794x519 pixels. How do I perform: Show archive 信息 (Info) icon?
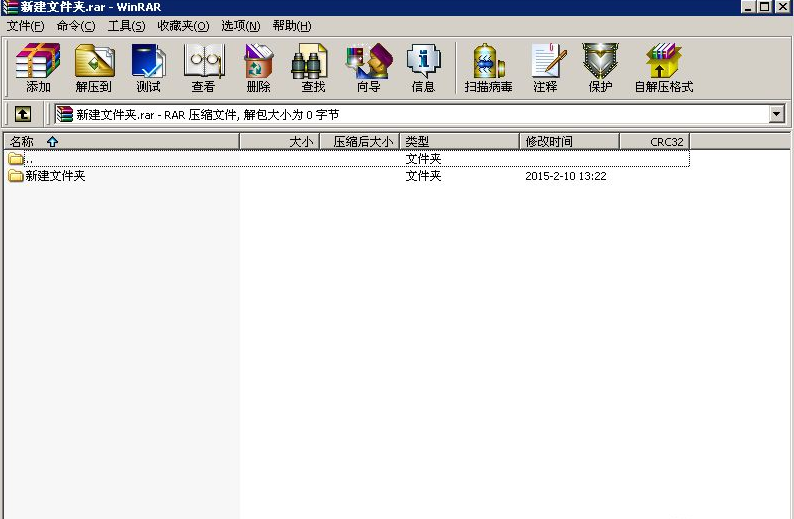pos(423,67)
